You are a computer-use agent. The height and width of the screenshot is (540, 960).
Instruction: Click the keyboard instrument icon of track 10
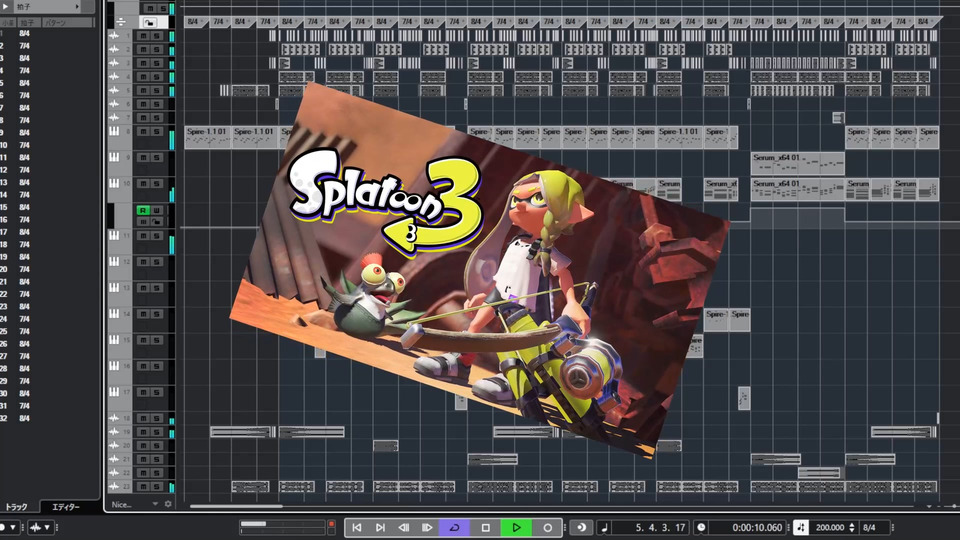[x=114, y=183]
